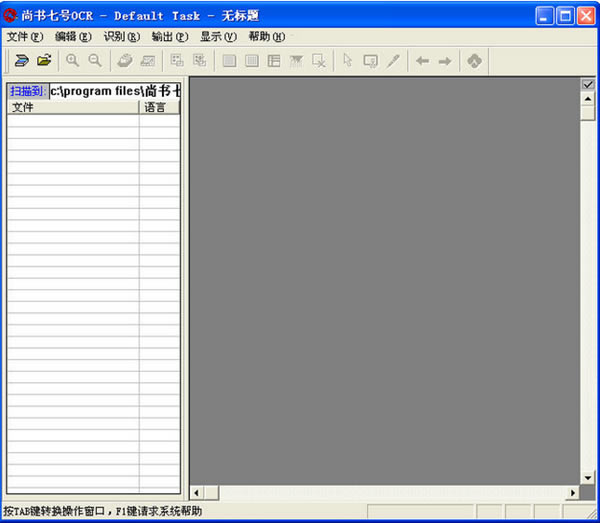Click the vertical scrollbar thumb
Viewport: 600px width, 523px height.
tap(588, 113)
